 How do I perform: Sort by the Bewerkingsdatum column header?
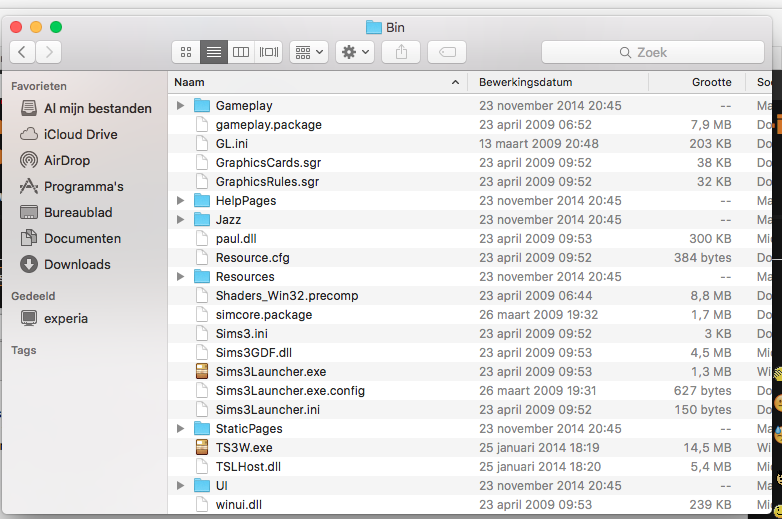[558, 82]
